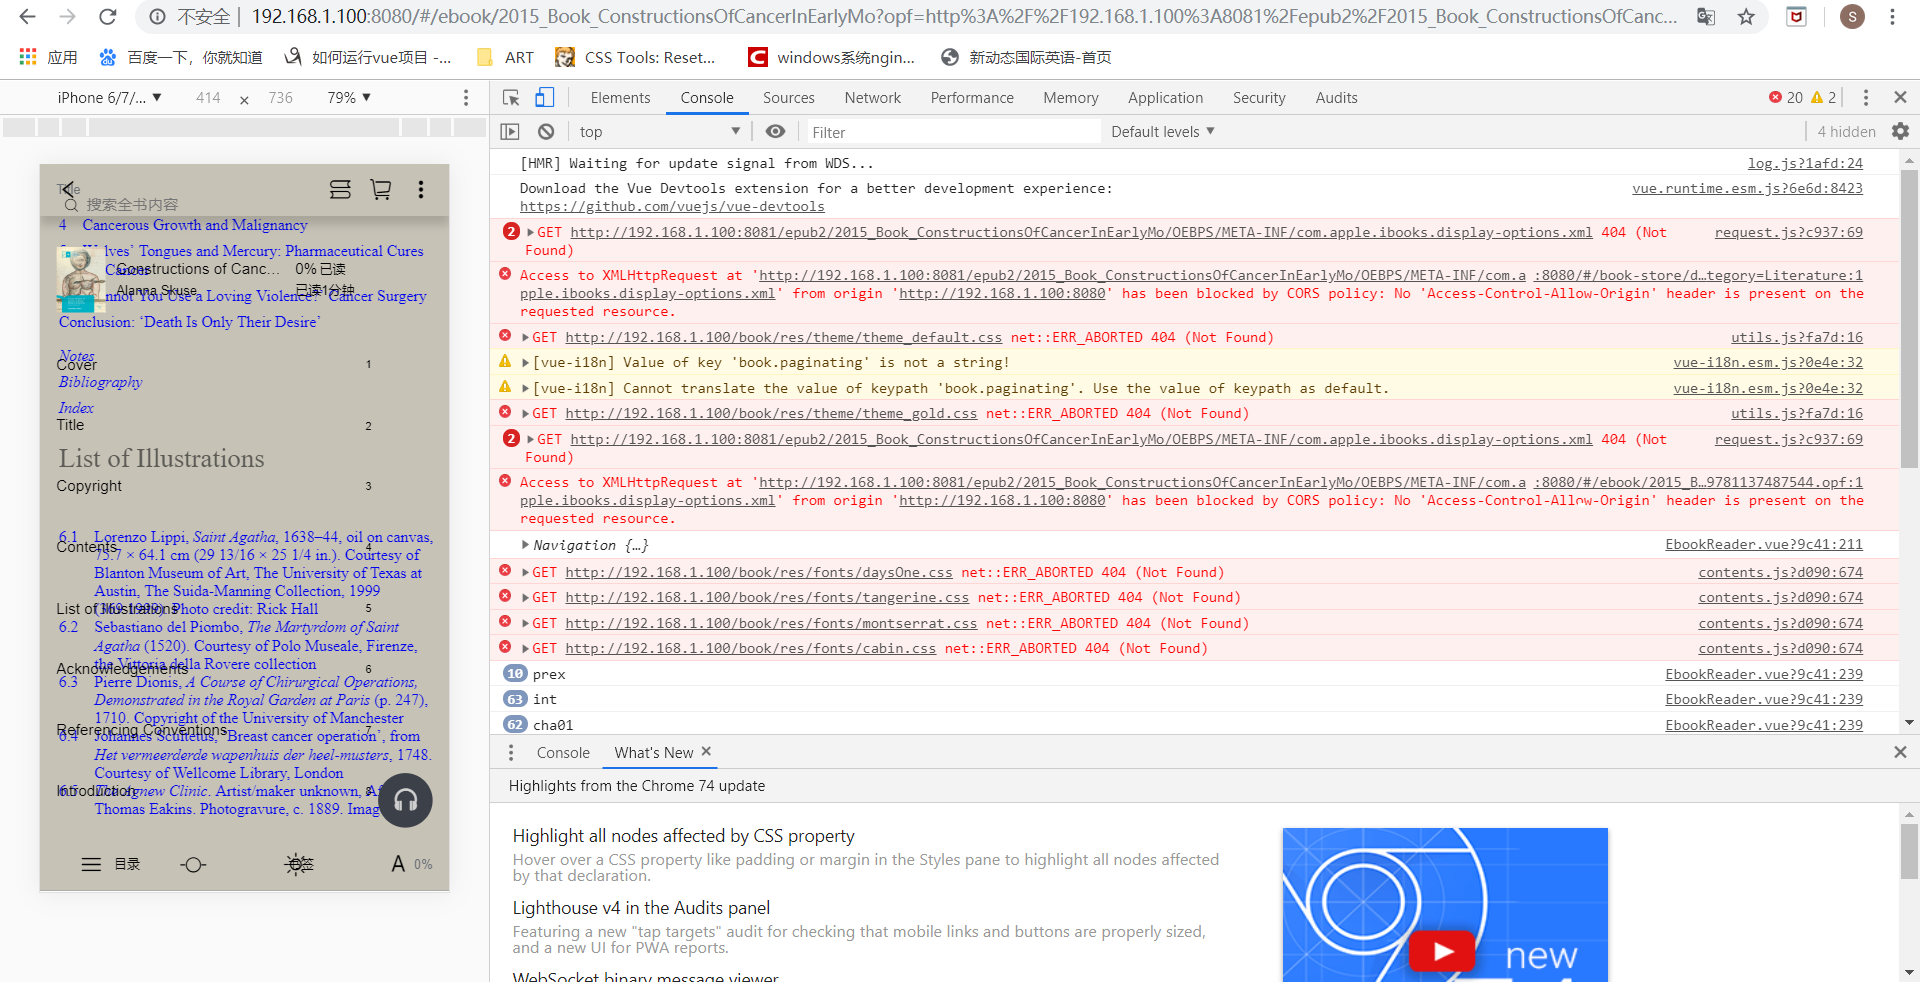Switch to the Elements tab

point(620,98)
